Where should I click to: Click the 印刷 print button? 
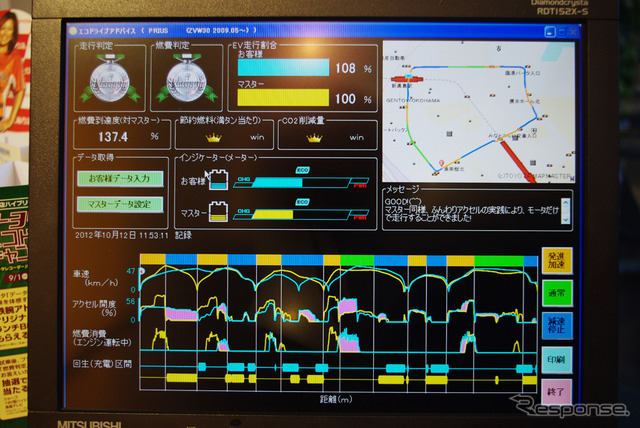[557, 359]
